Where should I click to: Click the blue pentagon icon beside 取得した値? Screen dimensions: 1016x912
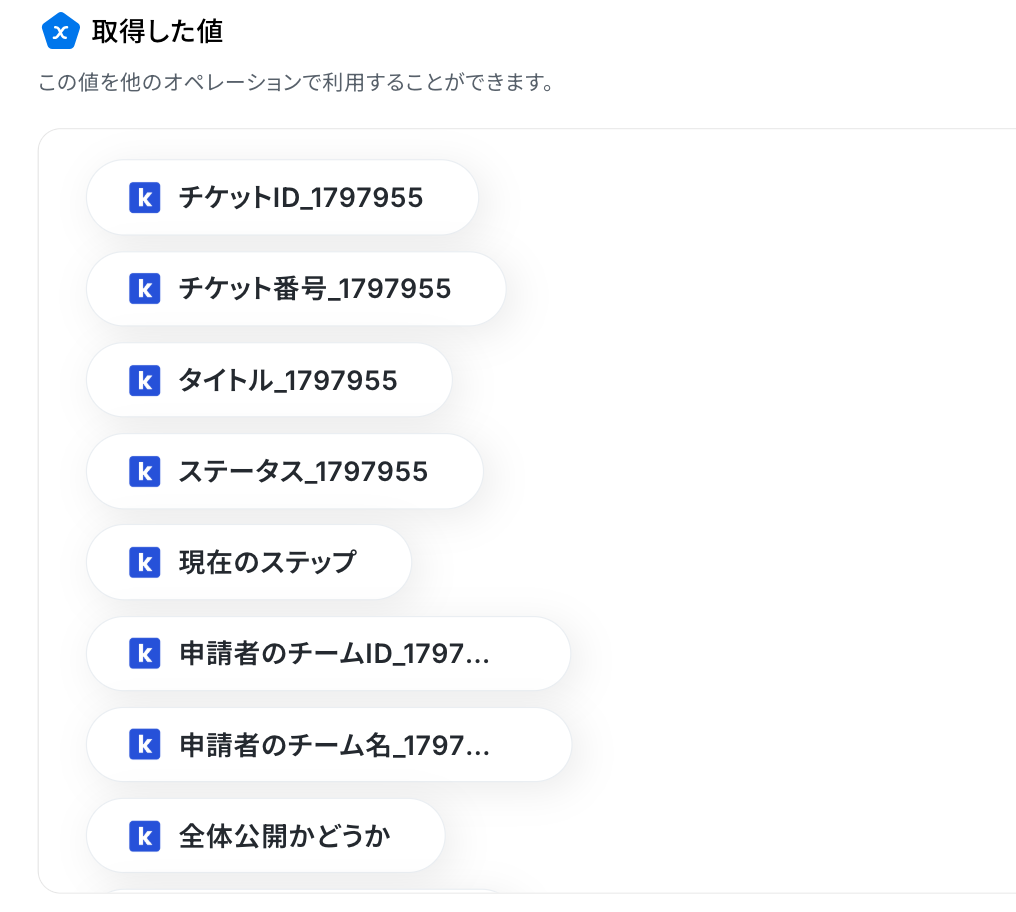[x=60, y=31]
